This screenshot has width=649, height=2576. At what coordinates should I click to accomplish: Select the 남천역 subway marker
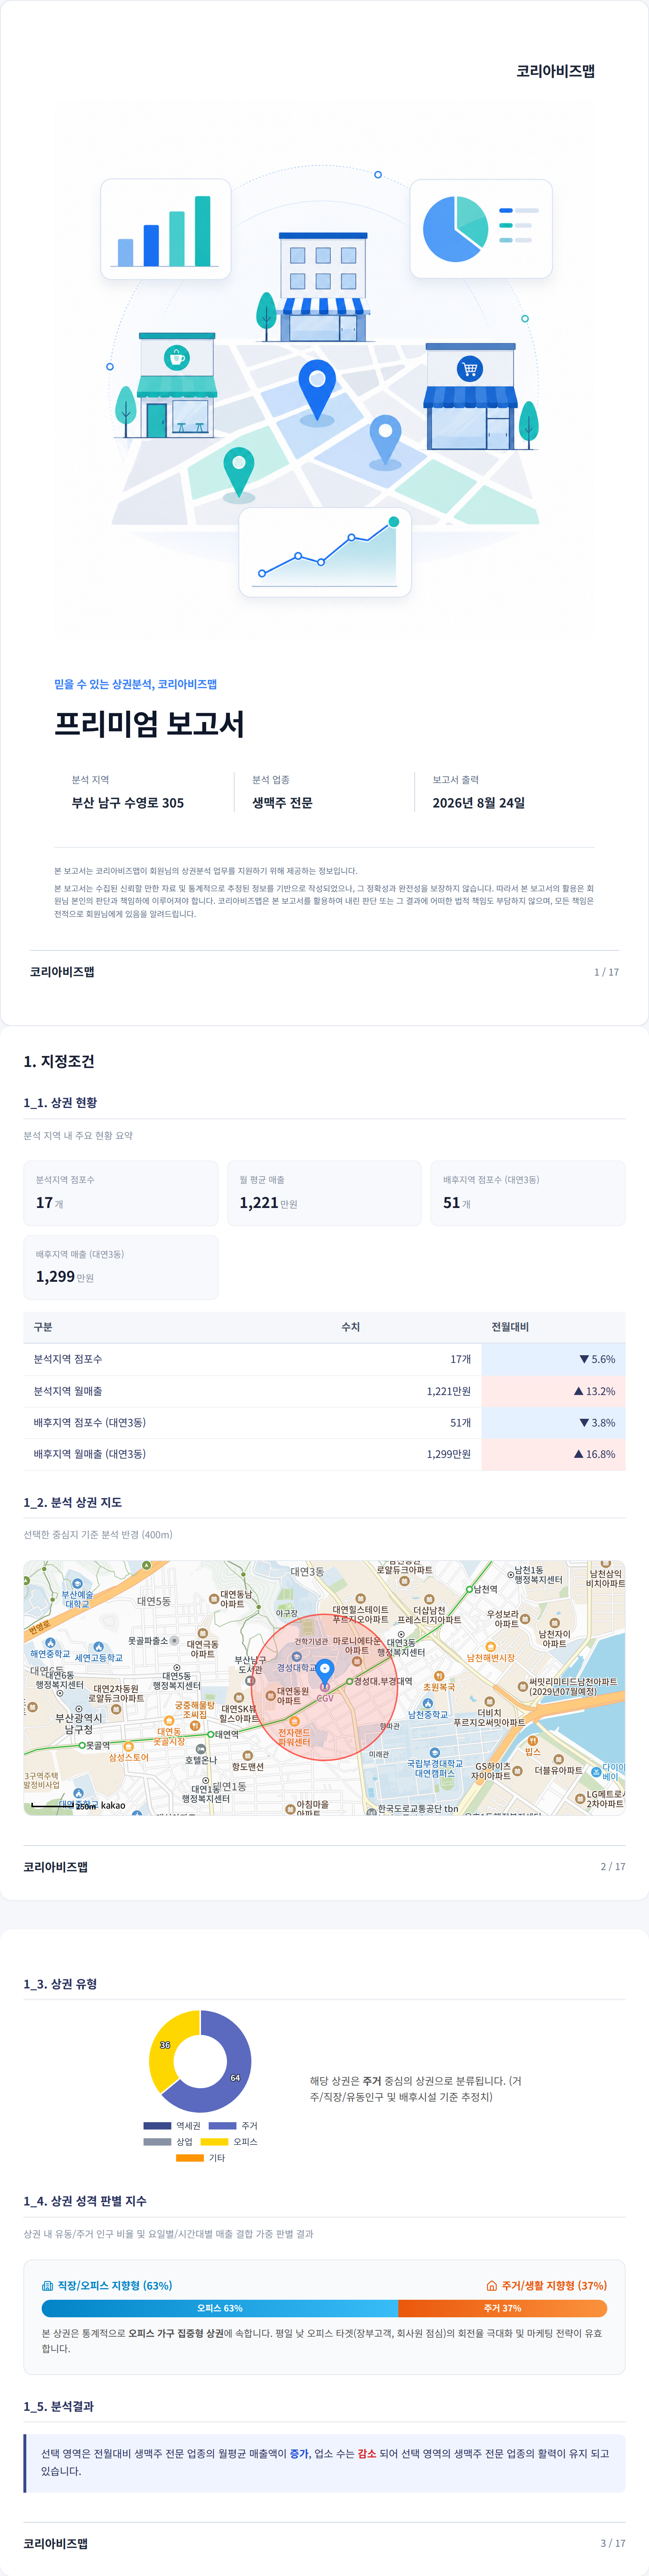(469, 1589)
